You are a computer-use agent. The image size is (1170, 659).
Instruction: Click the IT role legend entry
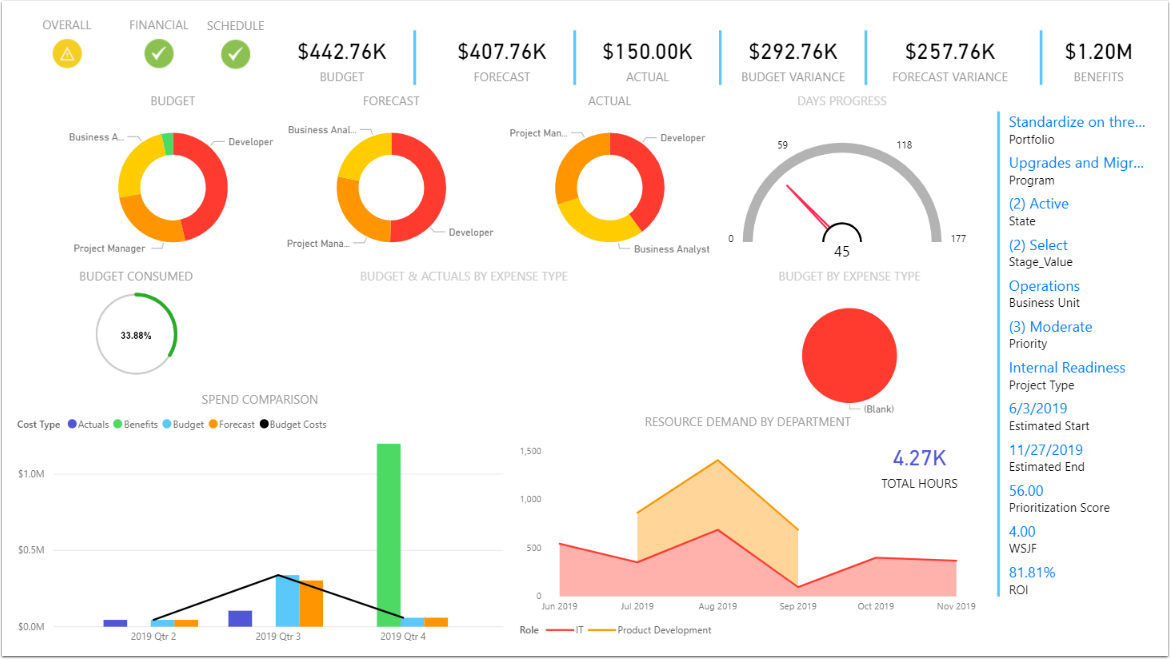click(565, 630)
